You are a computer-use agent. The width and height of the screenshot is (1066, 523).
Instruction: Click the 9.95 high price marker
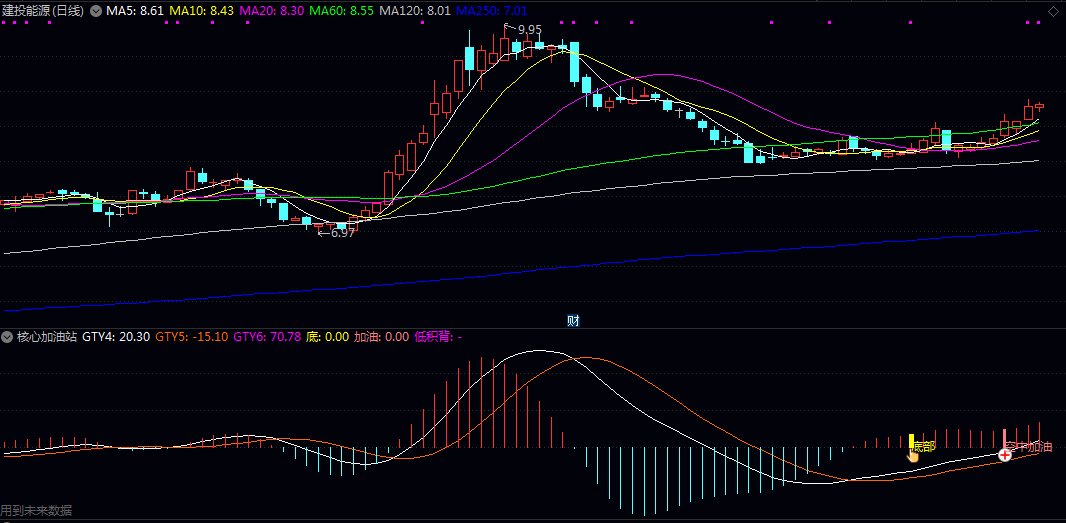tap(529, 29)
